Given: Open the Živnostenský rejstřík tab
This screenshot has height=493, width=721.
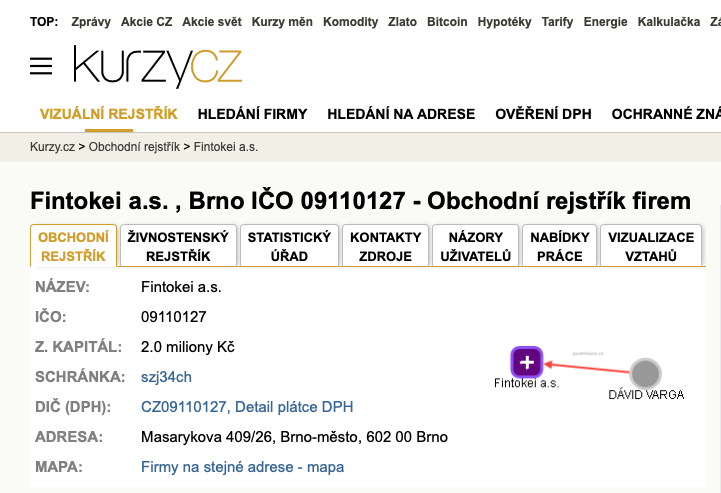Looking at the screenshot, I should [x=178, y=246].
